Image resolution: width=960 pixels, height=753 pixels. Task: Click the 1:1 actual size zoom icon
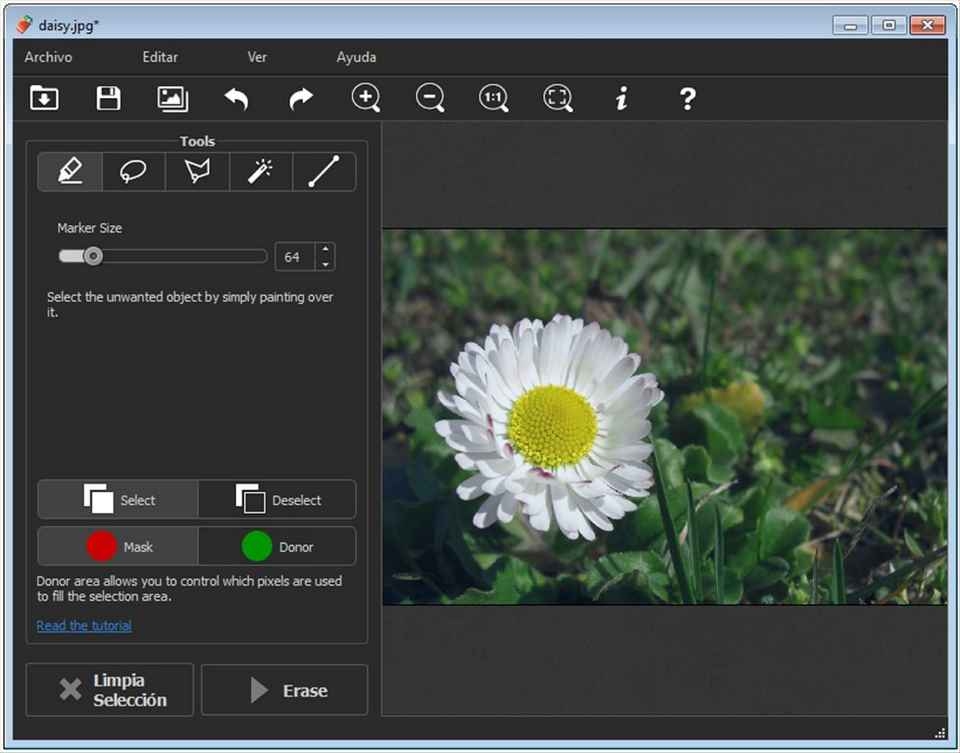click(493, 98)
